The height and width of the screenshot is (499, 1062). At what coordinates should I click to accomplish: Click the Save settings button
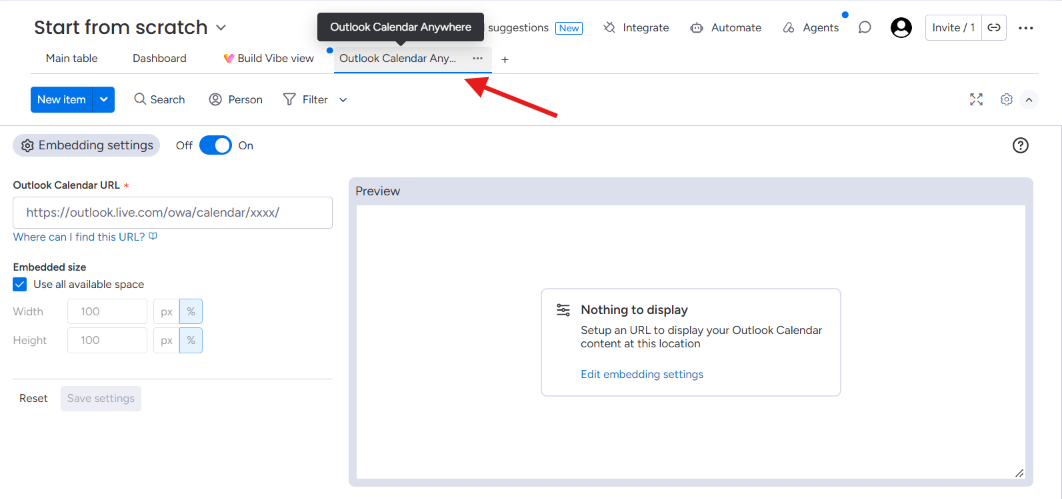coord(101,398)
